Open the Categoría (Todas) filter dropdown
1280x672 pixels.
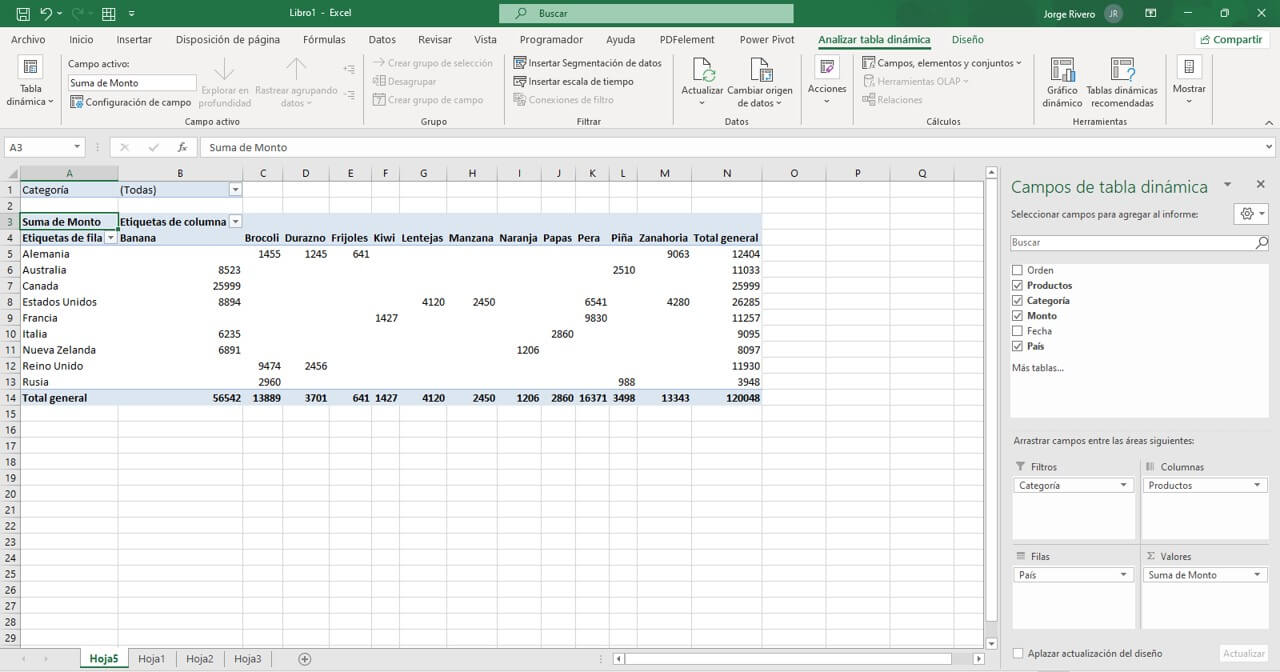coord(234,189)
